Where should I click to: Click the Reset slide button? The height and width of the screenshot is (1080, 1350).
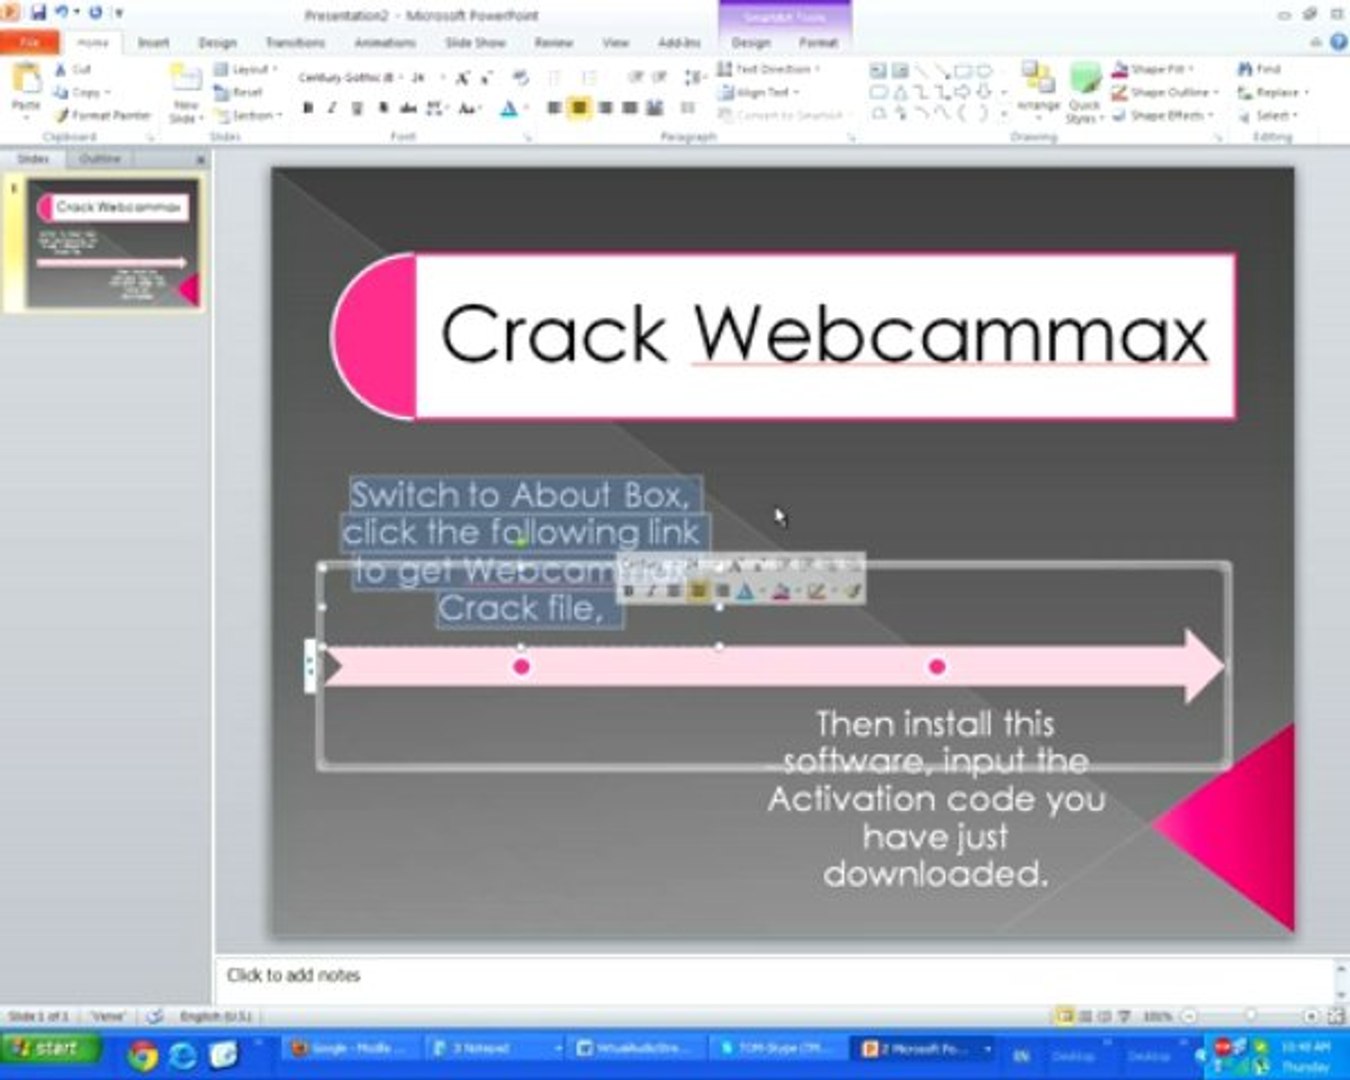pyautogui.click(x=239, y=92)
